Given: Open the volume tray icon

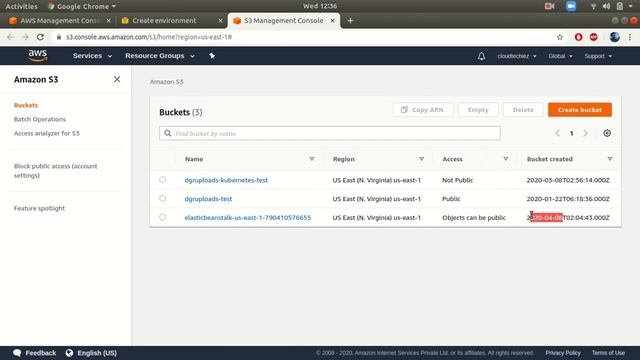Looking at the screenshot, I should point(607,6).
